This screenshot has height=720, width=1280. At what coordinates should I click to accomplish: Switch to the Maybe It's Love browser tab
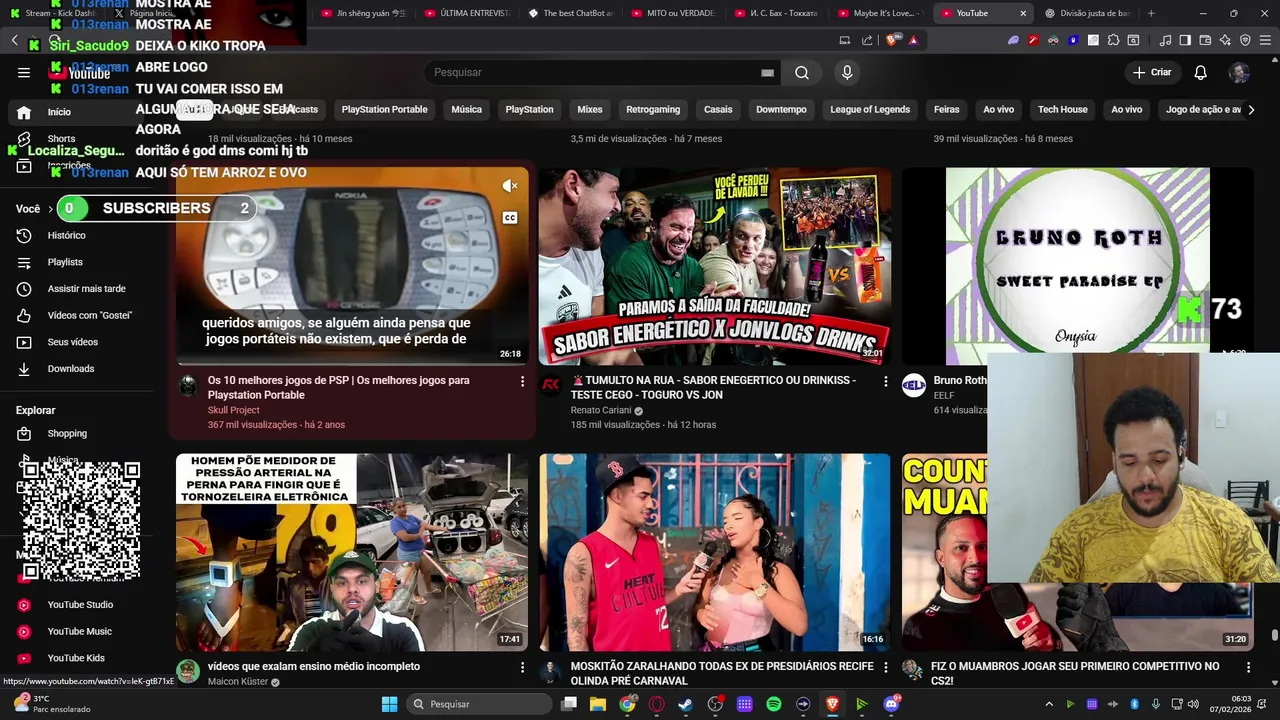pyautogui.click(x=880, y=13)
